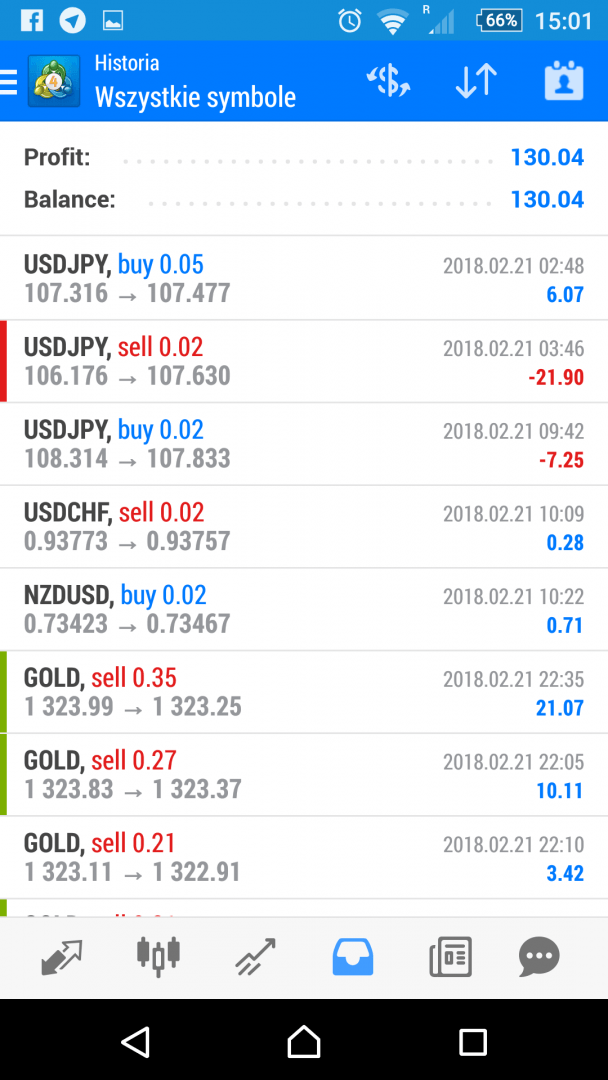Select the USDJPY sell 0.02 trade
608x1080 pixels.
304,361
